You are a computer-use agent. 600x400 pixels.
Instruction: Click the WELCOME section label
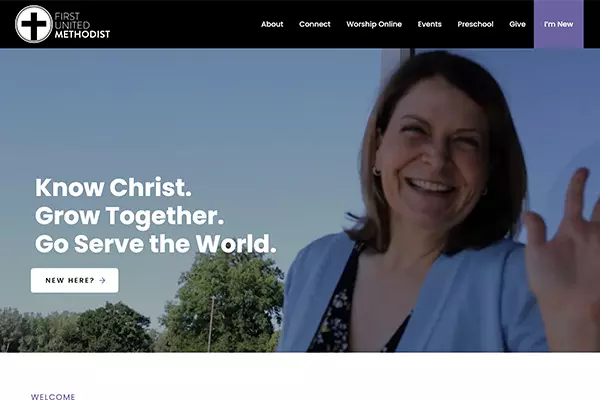point(53,397)
